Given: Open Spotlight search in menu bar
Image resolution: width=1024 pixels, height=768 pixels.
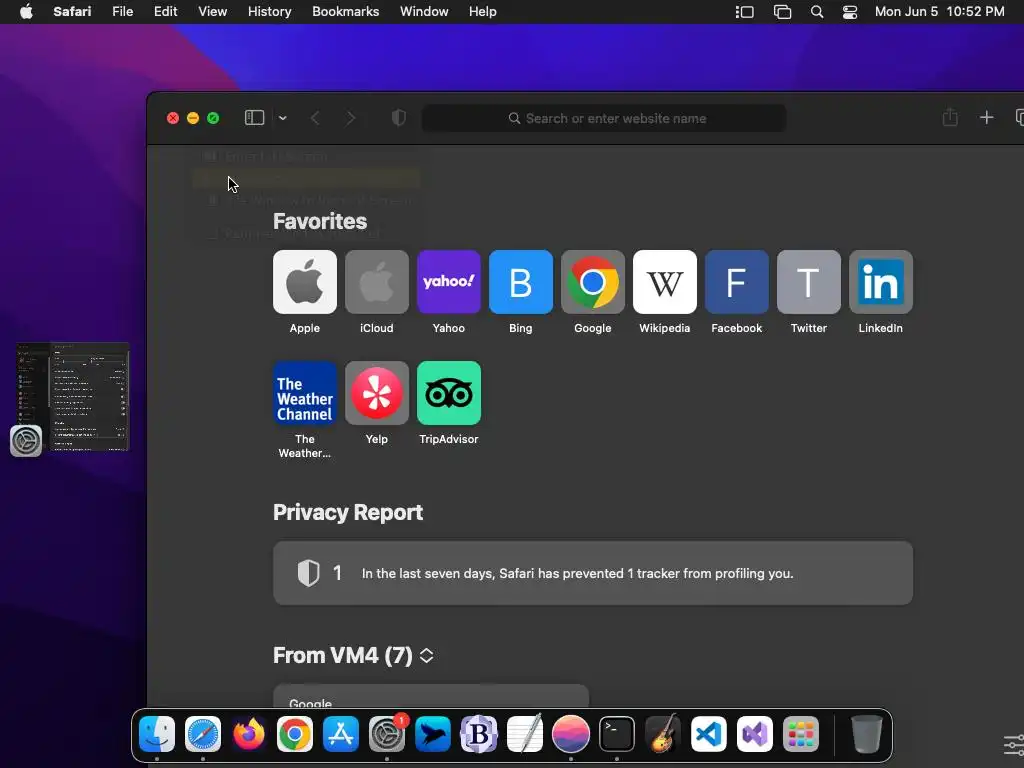Looking at the screenshot, I should pos(816,12).
